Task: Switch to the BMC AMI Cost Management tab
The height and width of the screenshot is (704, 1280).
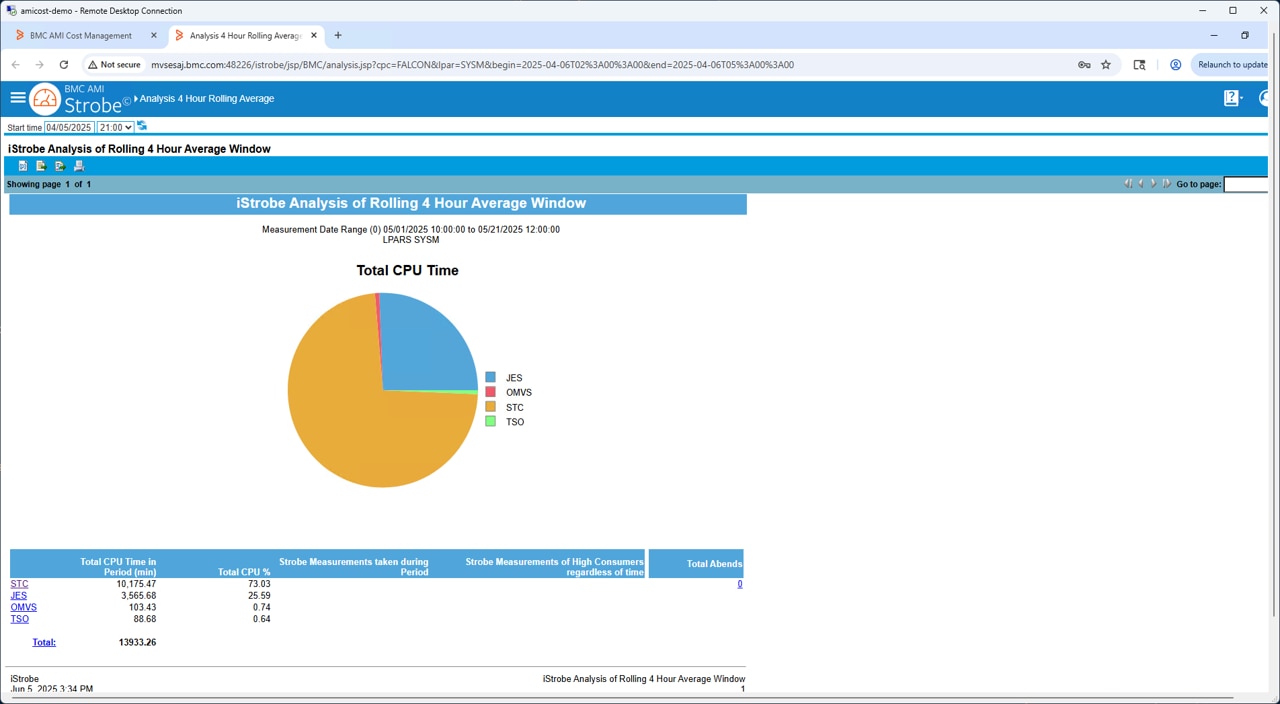Action: (82, 35)
